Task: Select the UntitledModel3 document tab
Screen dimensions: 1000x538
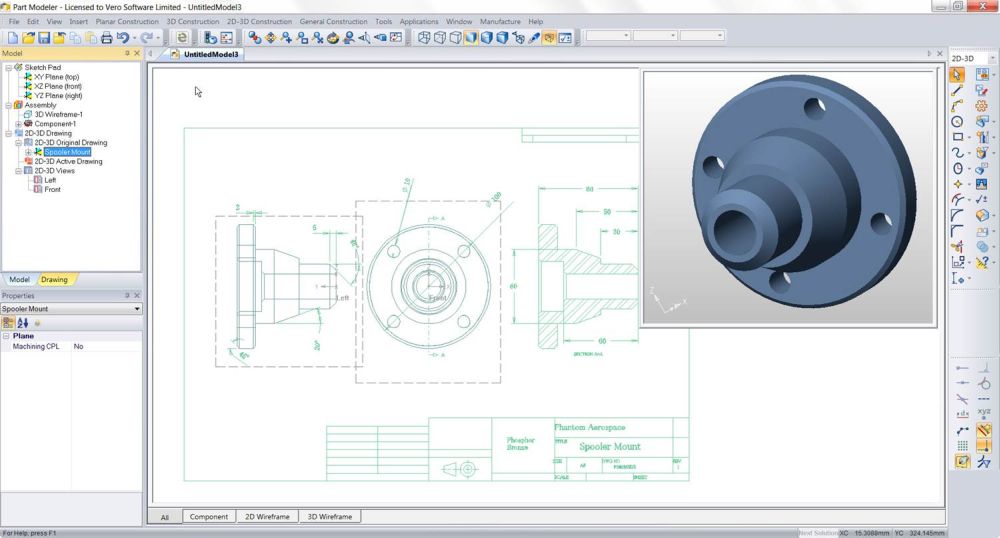Action: point(205,54)
